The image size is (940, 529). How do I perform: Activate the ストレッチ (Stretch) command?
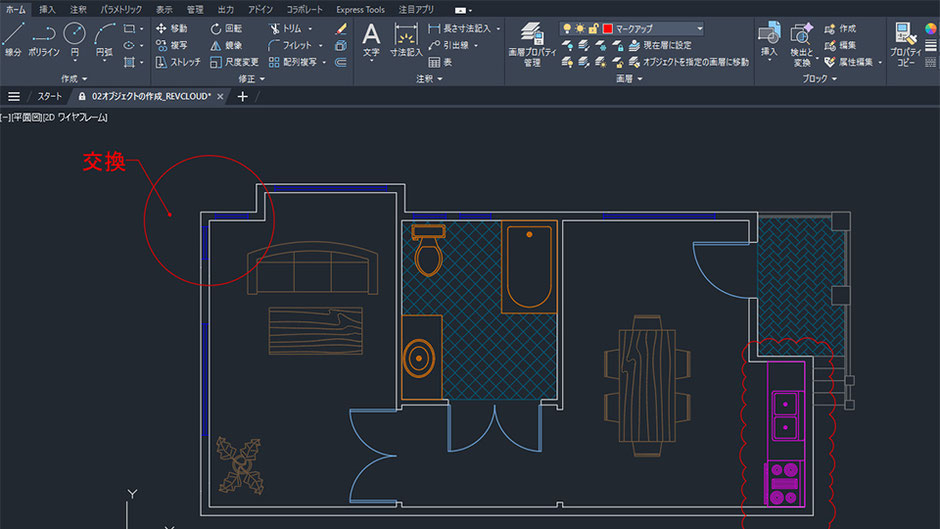click(x=178, y=62)
